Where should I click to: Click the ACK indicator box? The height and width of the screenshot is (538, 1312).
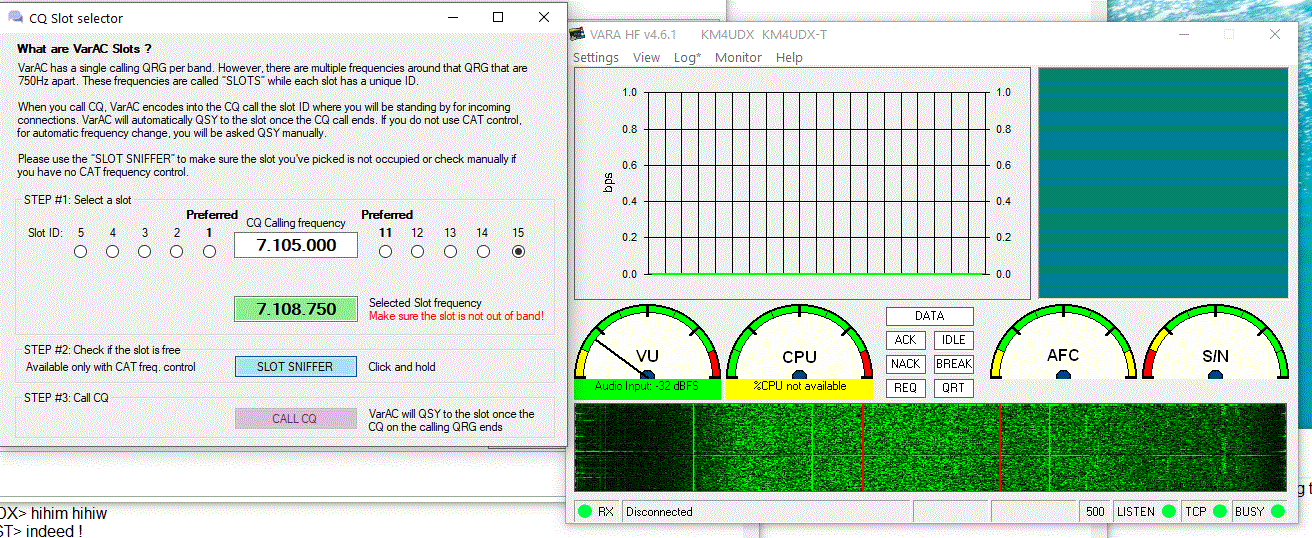pos(905,340)
